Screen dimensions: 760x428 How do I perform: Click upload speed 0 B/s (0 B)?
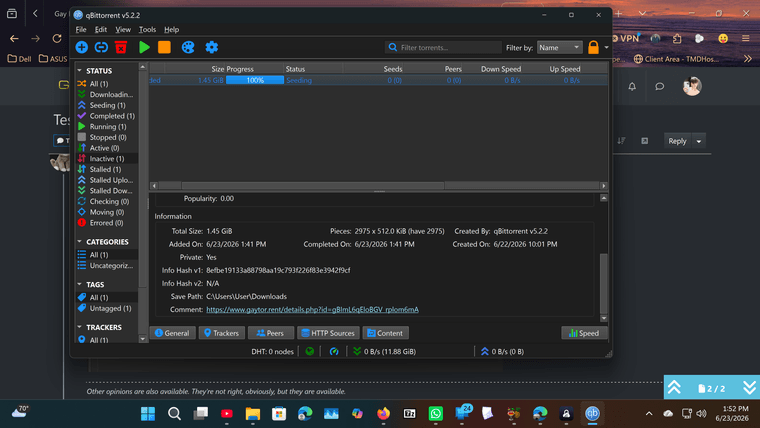pyautogui.click(x=502, y=351)
